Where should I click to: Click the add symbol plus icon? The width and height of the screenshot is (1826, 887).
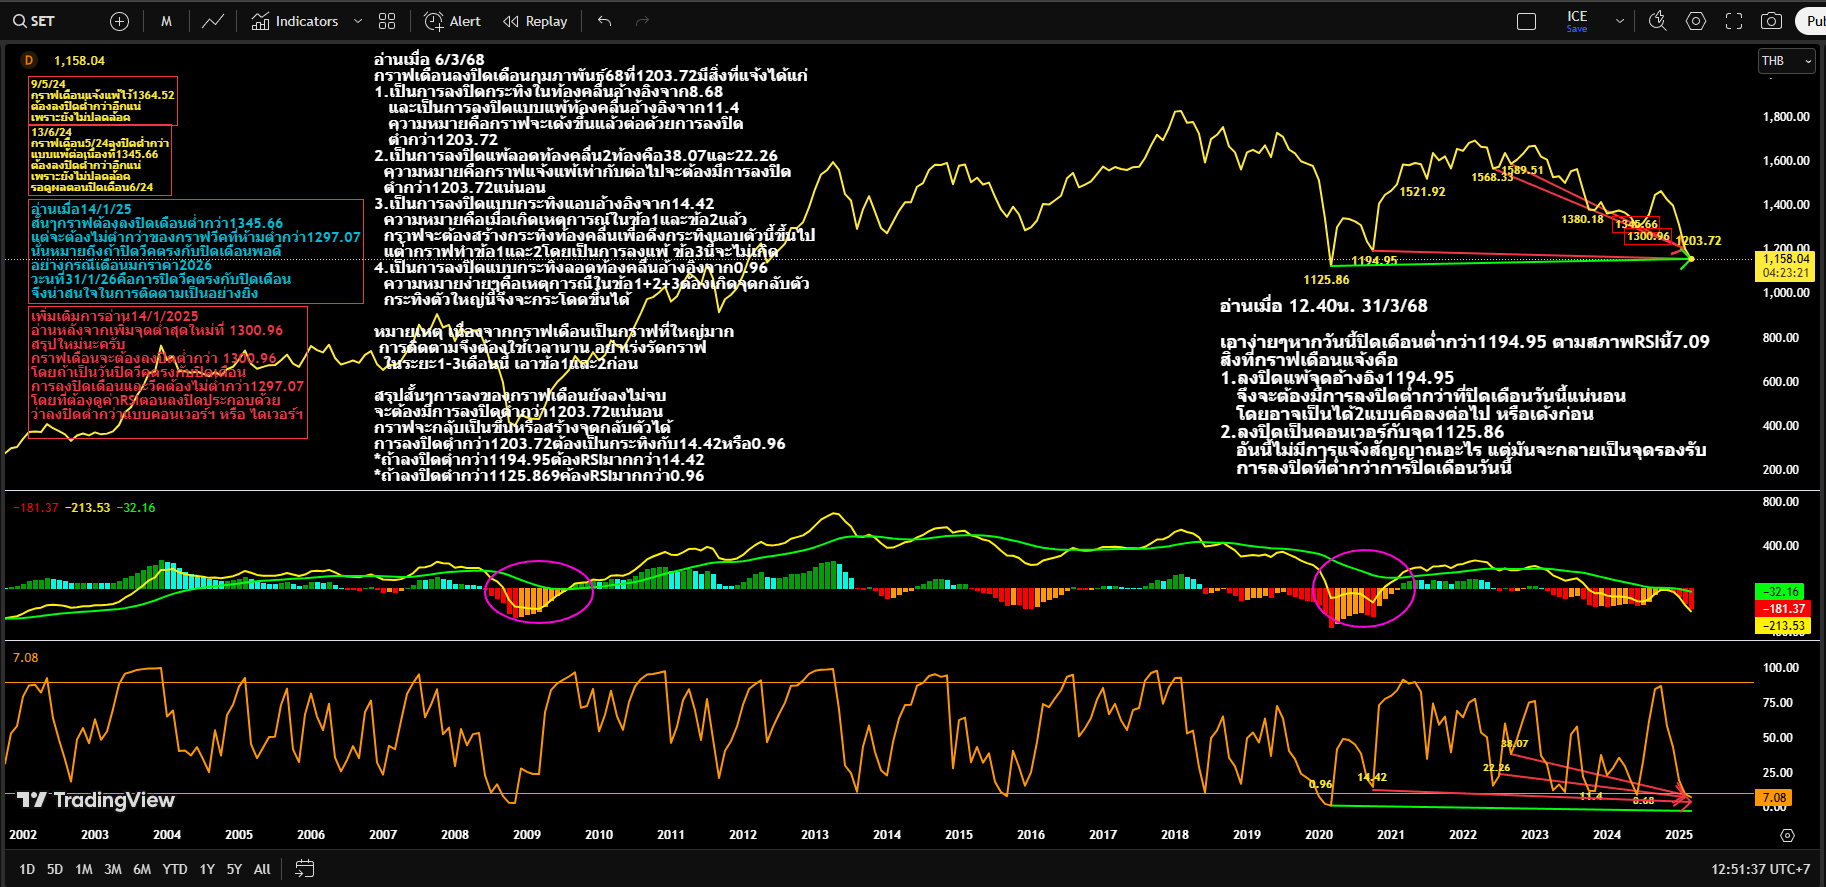119,21
